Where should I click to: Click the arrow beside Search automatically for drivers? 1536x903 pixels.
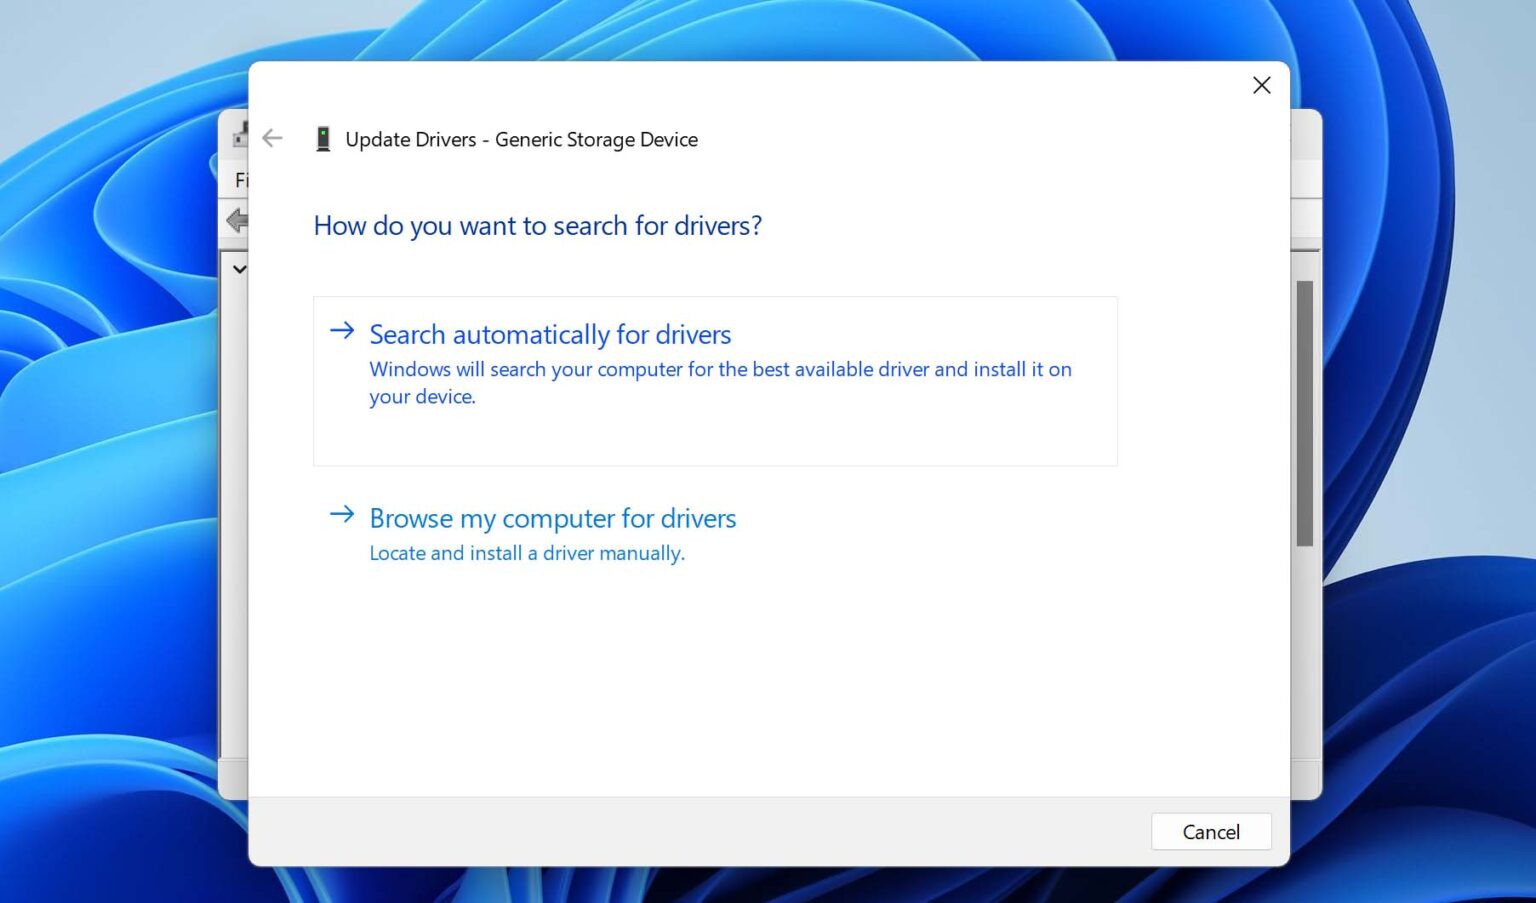point(341,331)
